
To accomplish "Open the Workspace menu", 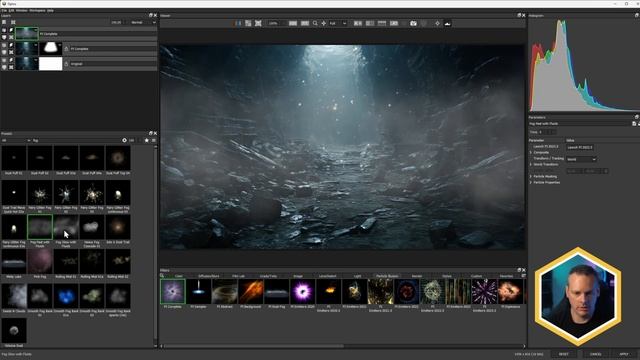I will (37, 10).
